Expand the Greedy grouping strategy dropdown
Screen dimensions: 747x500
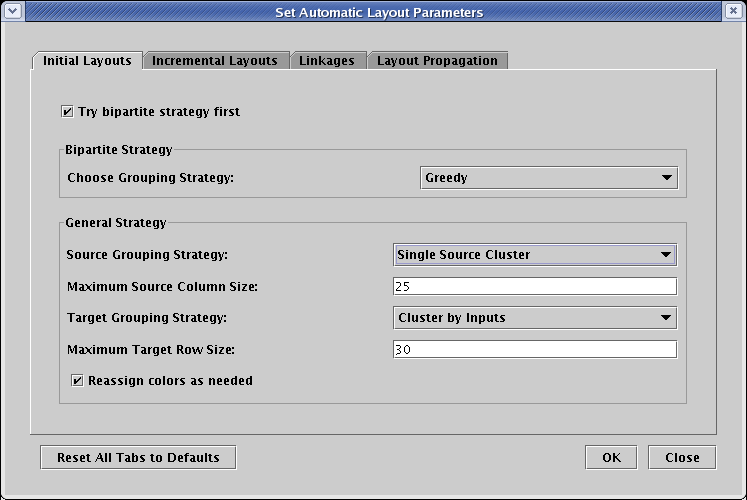548,178
